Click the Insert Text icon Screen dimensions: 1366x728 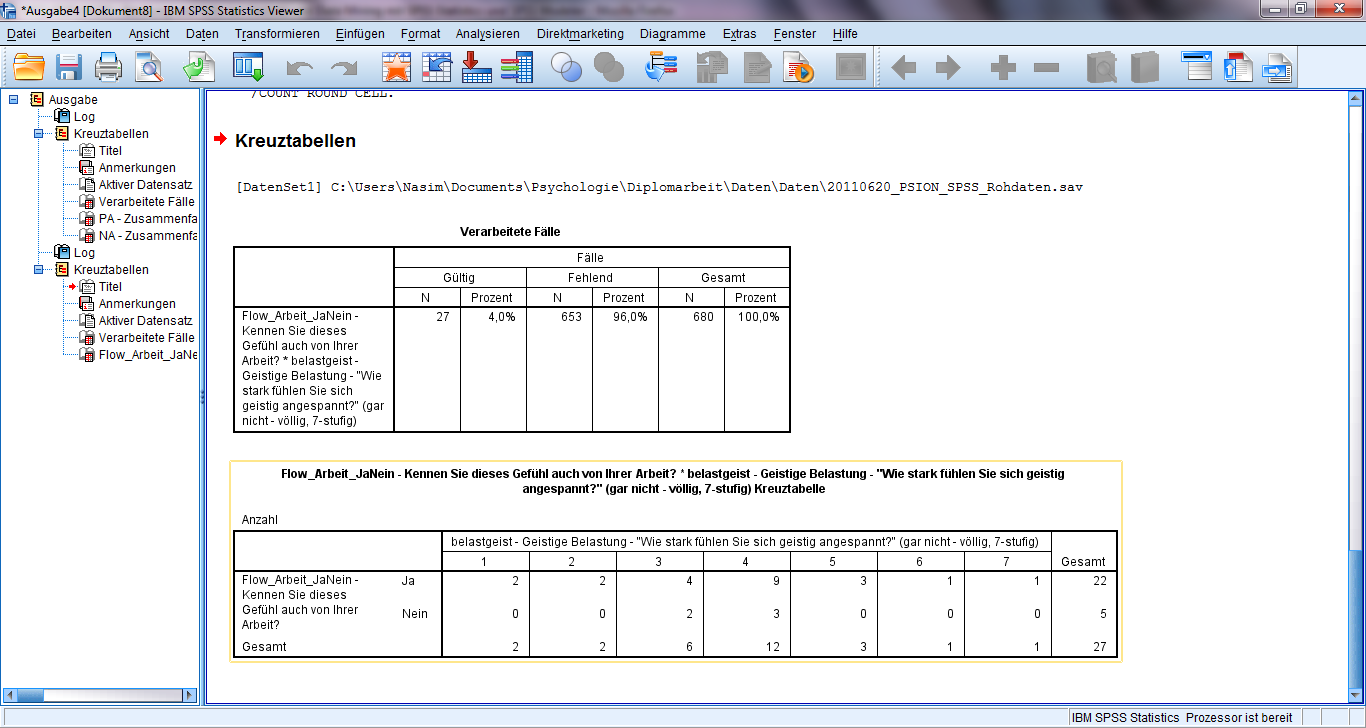pos(1277,67)
